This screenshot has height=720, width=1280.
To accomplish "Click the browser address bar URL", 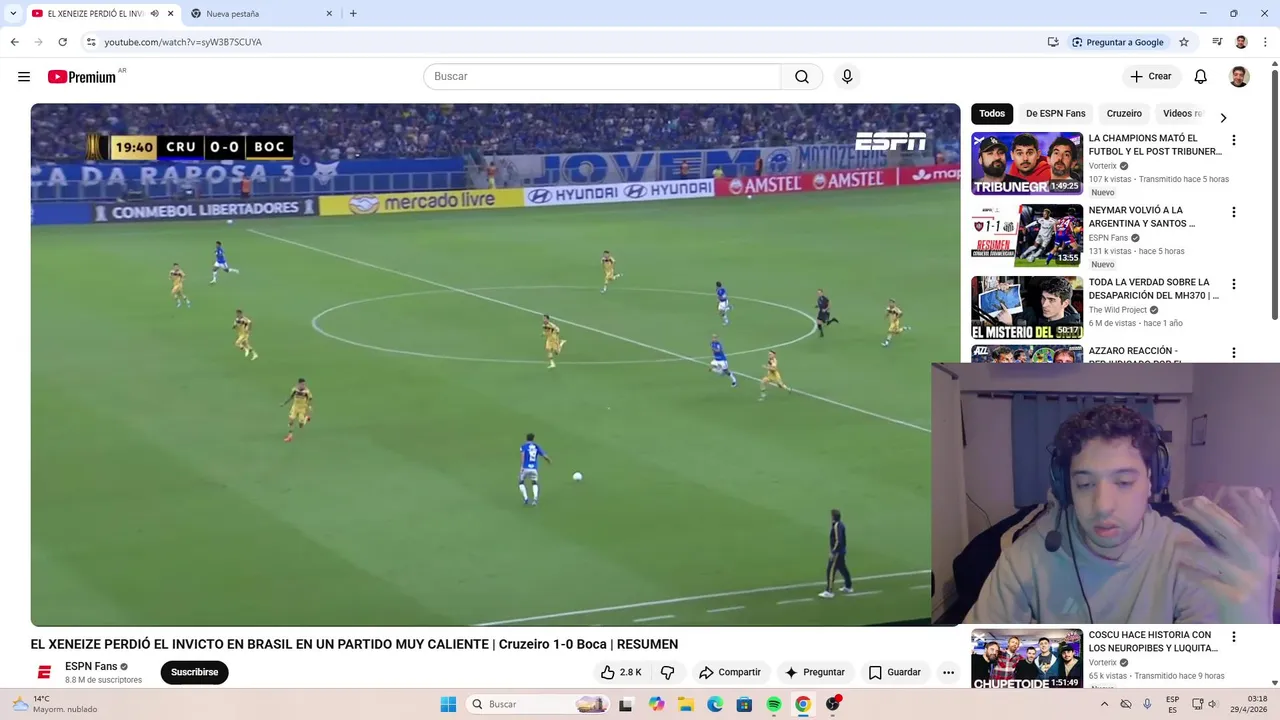I will click(x=183, y=42).
